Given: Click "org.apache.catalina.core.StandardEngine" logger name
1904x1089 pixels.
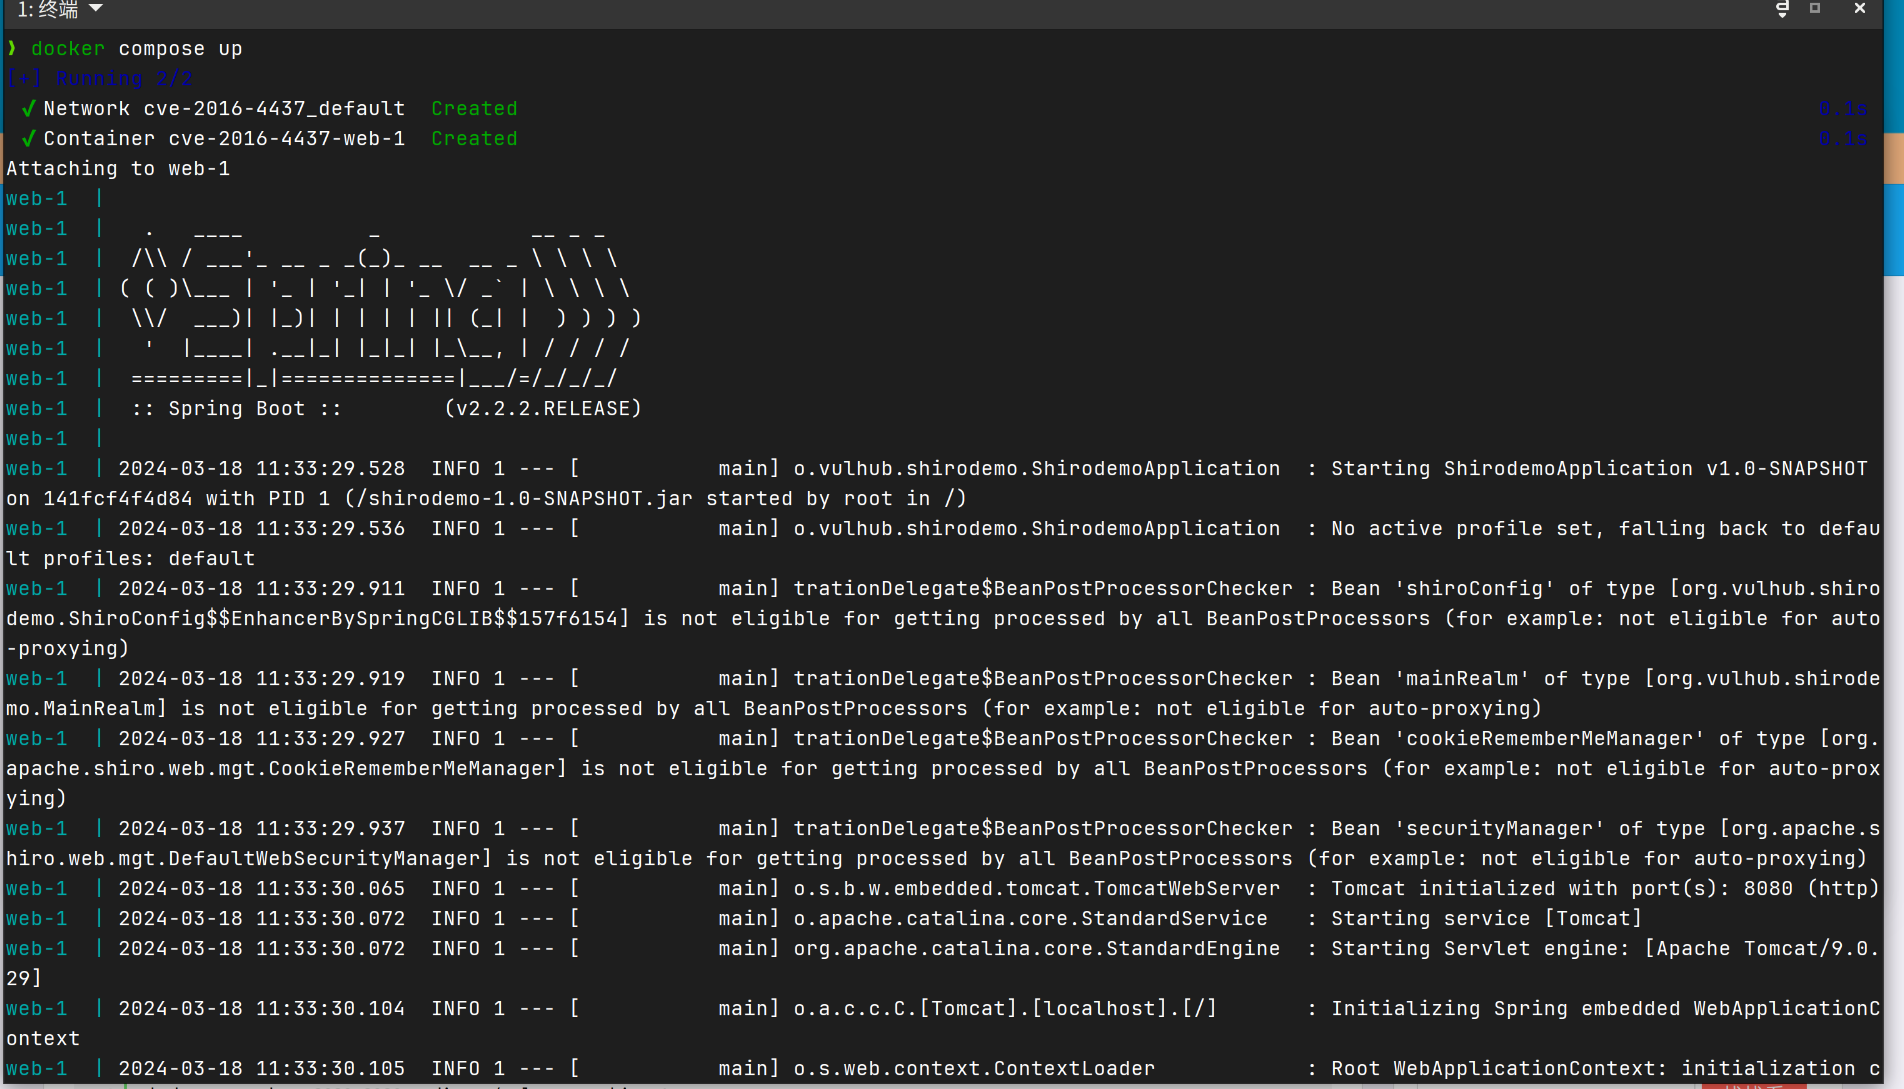Looking at the screenshot, I should [x=1037, y=949].
